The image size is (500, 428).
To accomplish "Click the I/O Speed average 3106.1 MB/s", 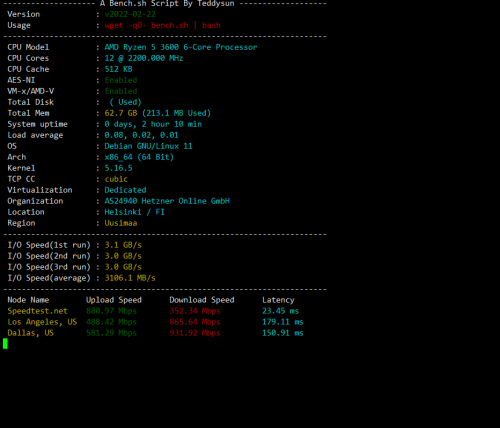I will coord(130,278).
